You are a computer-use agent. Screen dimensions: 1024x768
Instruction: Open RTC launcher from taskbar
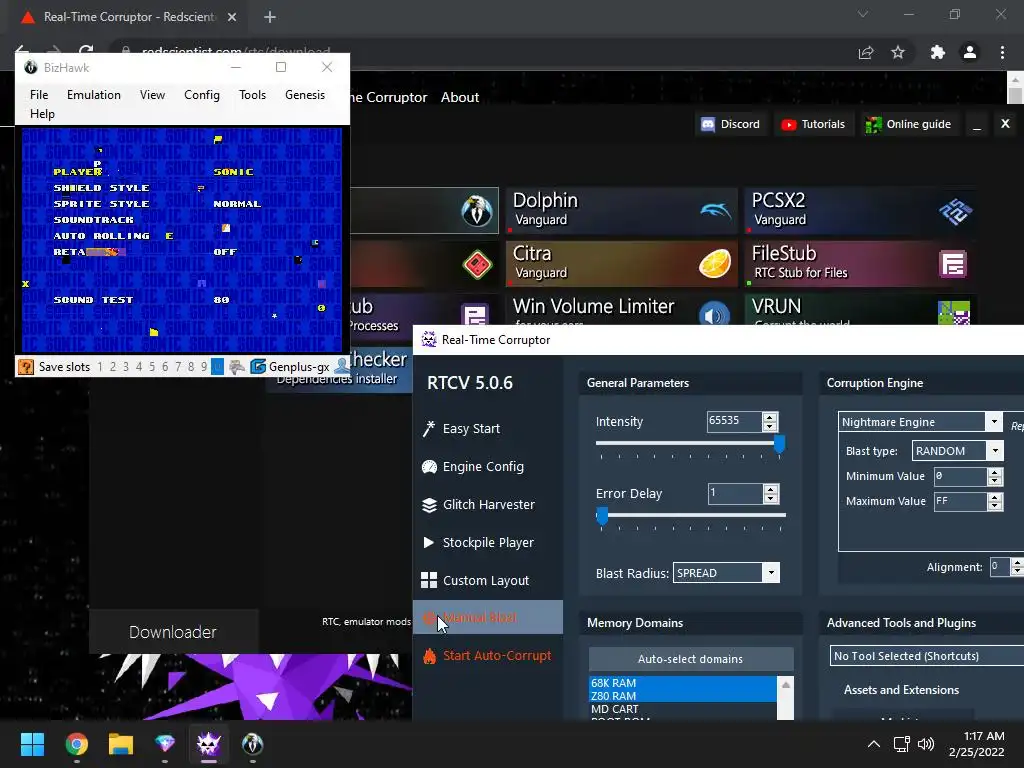tap(209, 744)
